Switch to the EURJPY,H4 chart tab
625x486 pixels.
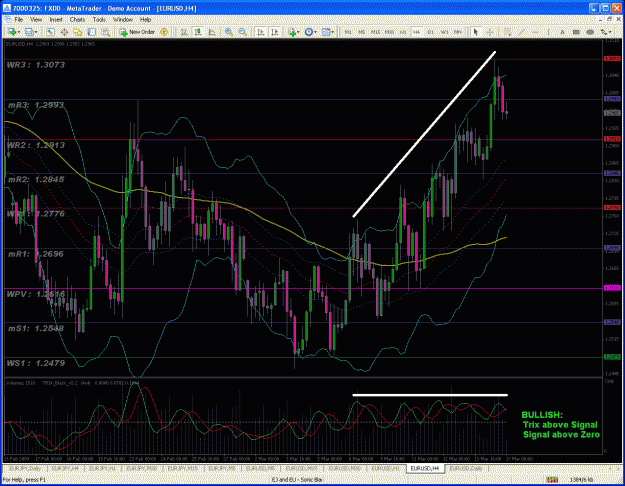[65, 468]
